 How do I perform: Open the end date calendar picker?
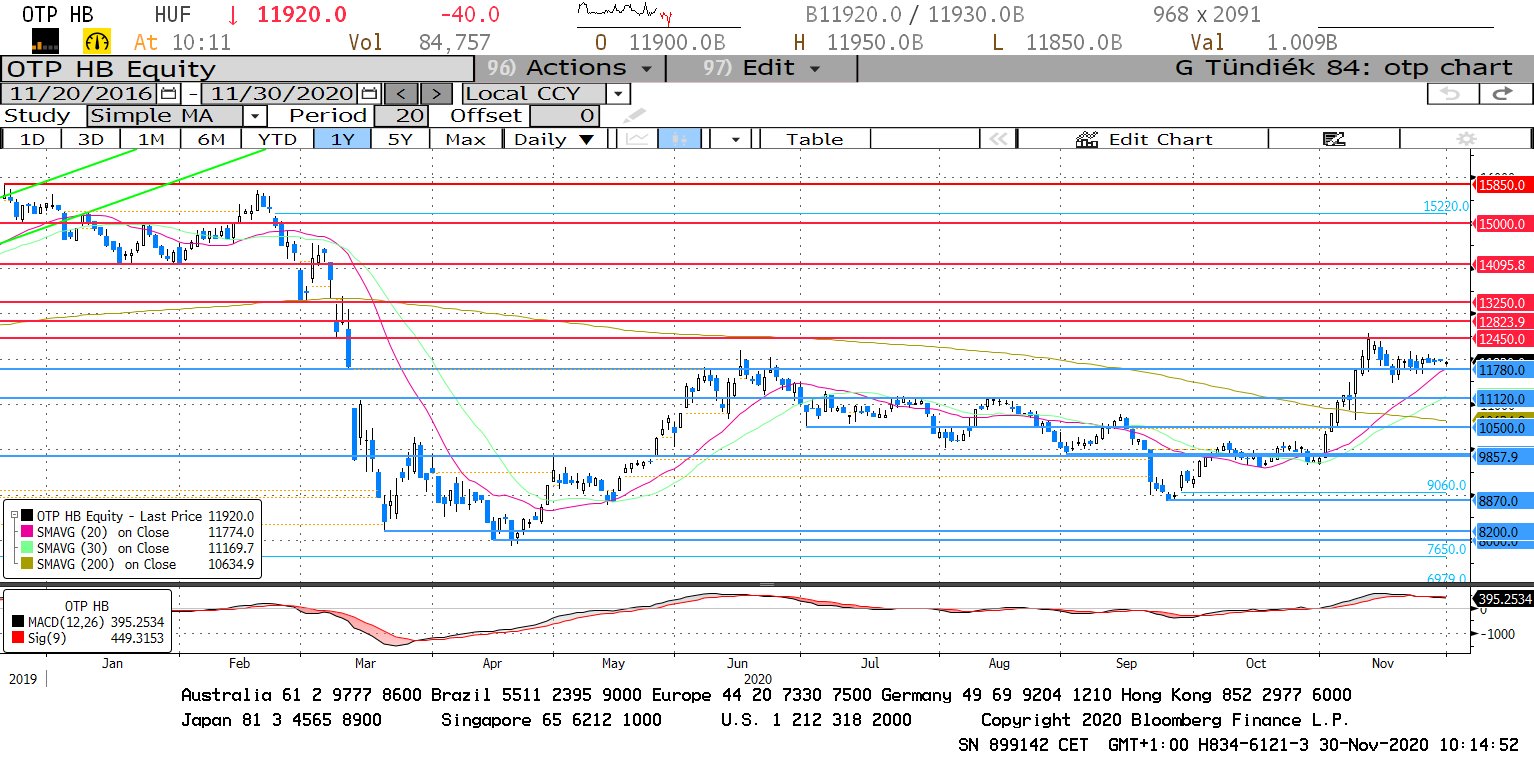pos(369,93)
